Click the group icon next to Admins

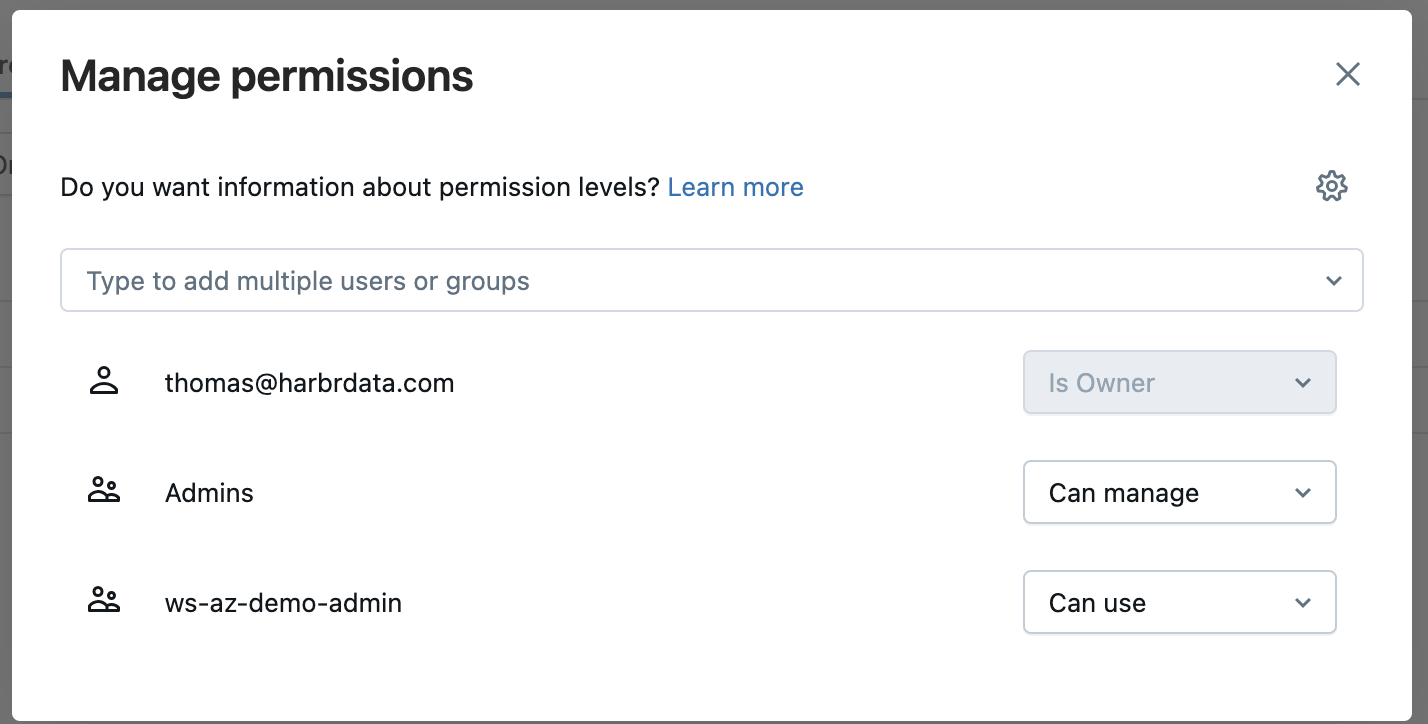pos(104,491)
